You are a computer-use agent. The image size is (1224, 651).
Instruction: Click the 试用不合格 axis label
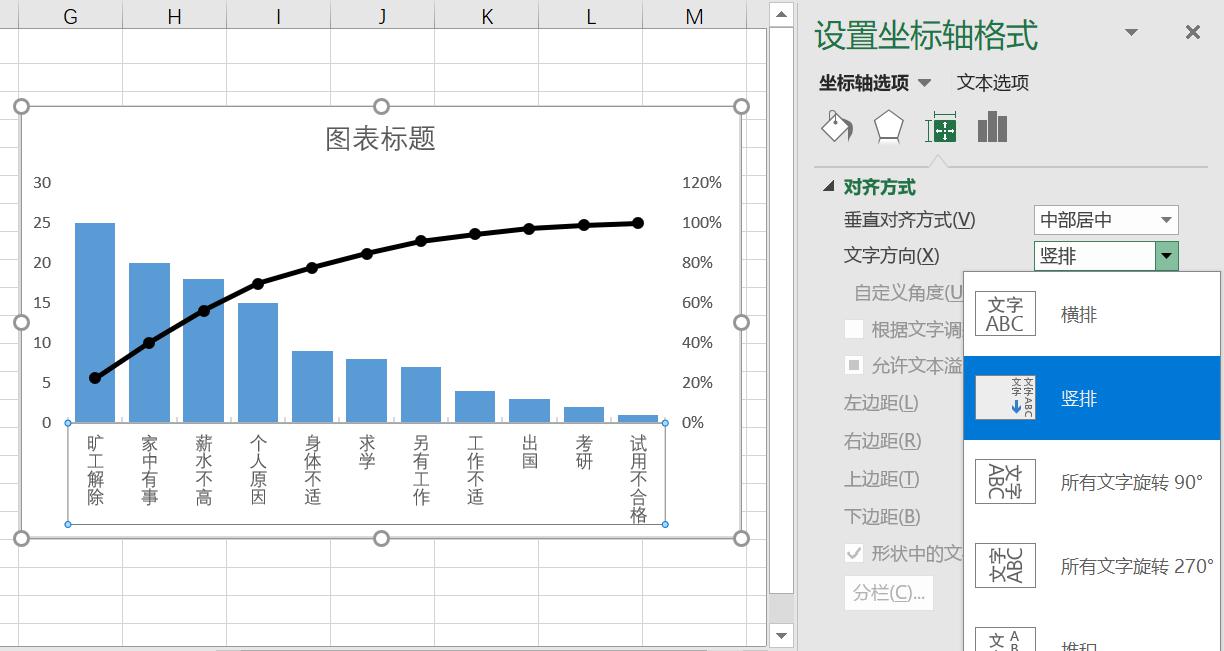[x=638, y=479]
